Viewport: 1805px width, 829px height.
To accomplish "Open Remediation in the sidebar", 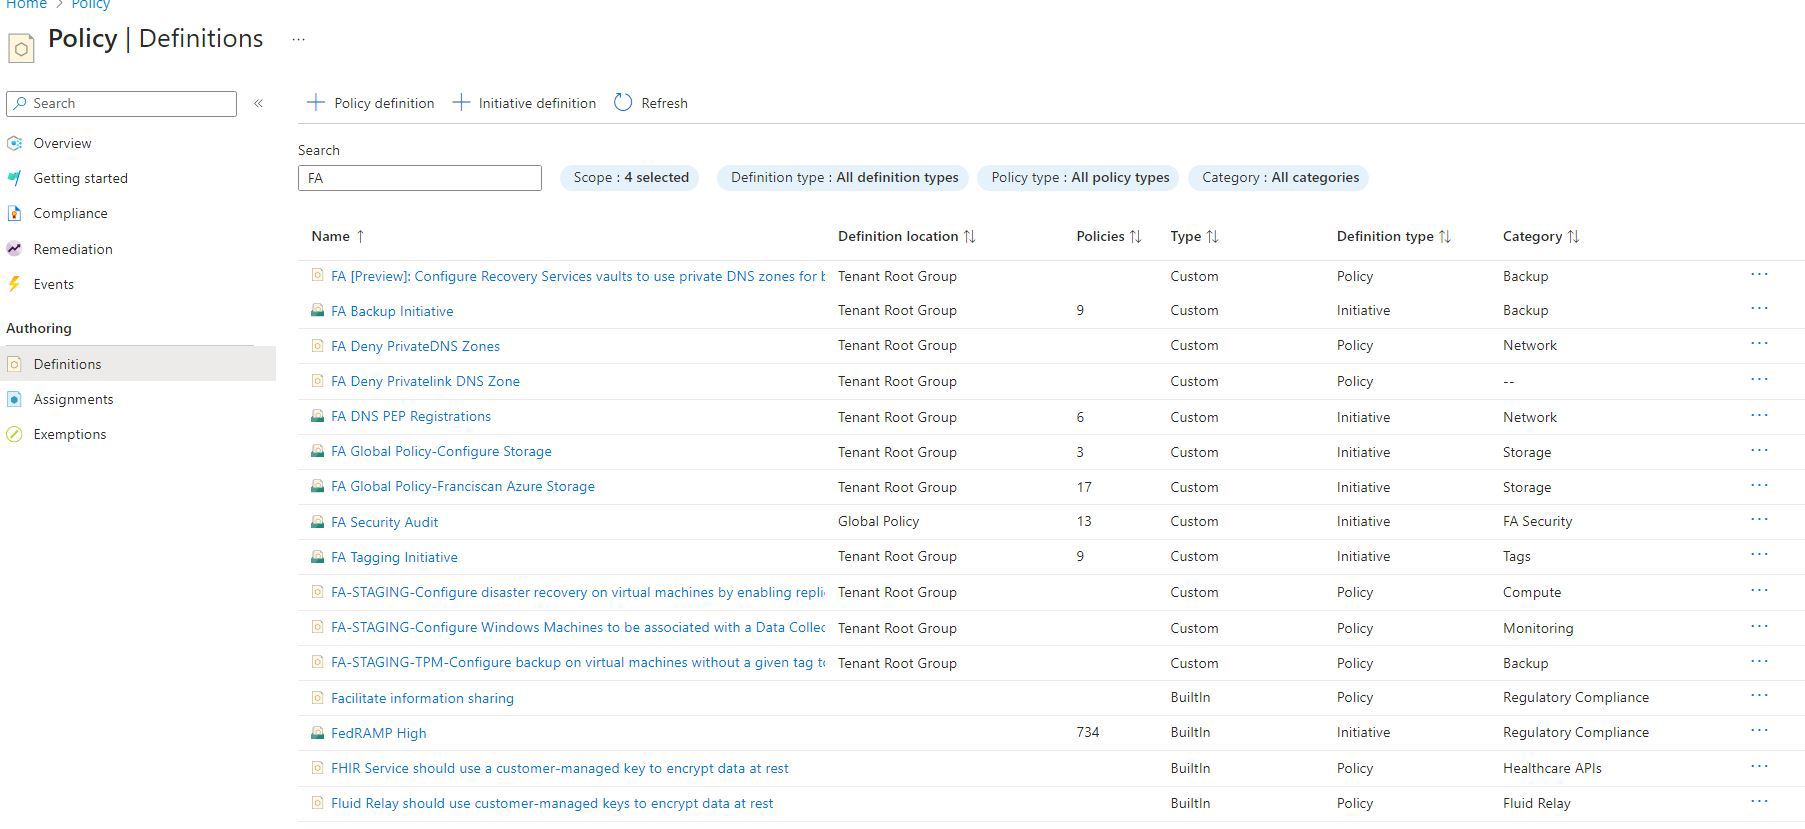I will point(72,249).
